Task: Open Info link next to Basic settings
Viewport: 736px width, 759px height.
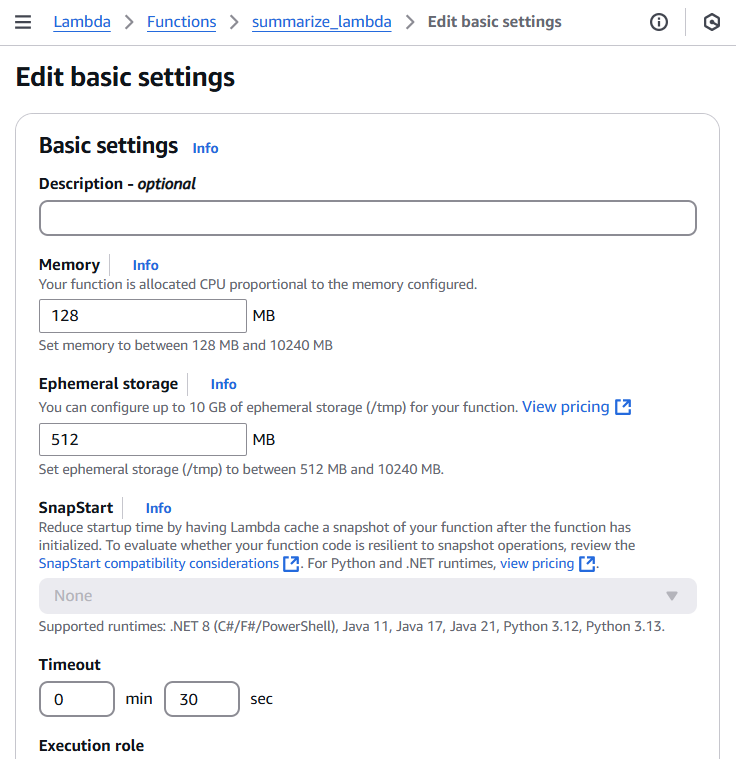Action: [205, 148]
